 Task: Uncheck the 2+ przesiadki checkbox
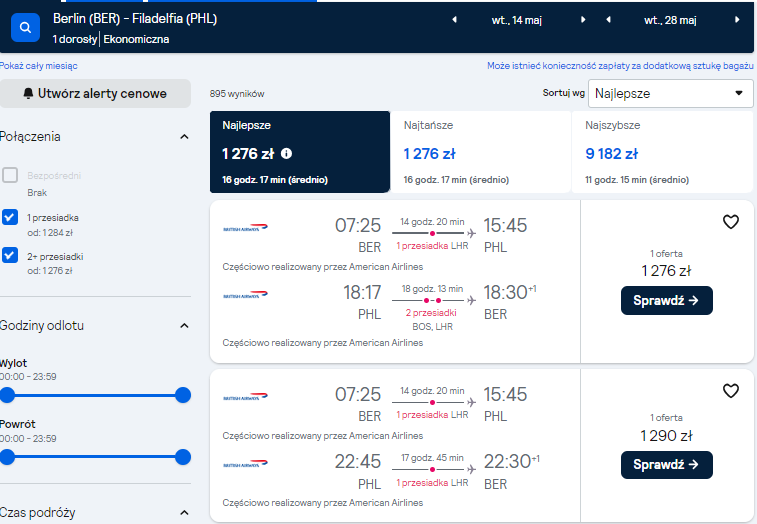(x=10, y=255)
